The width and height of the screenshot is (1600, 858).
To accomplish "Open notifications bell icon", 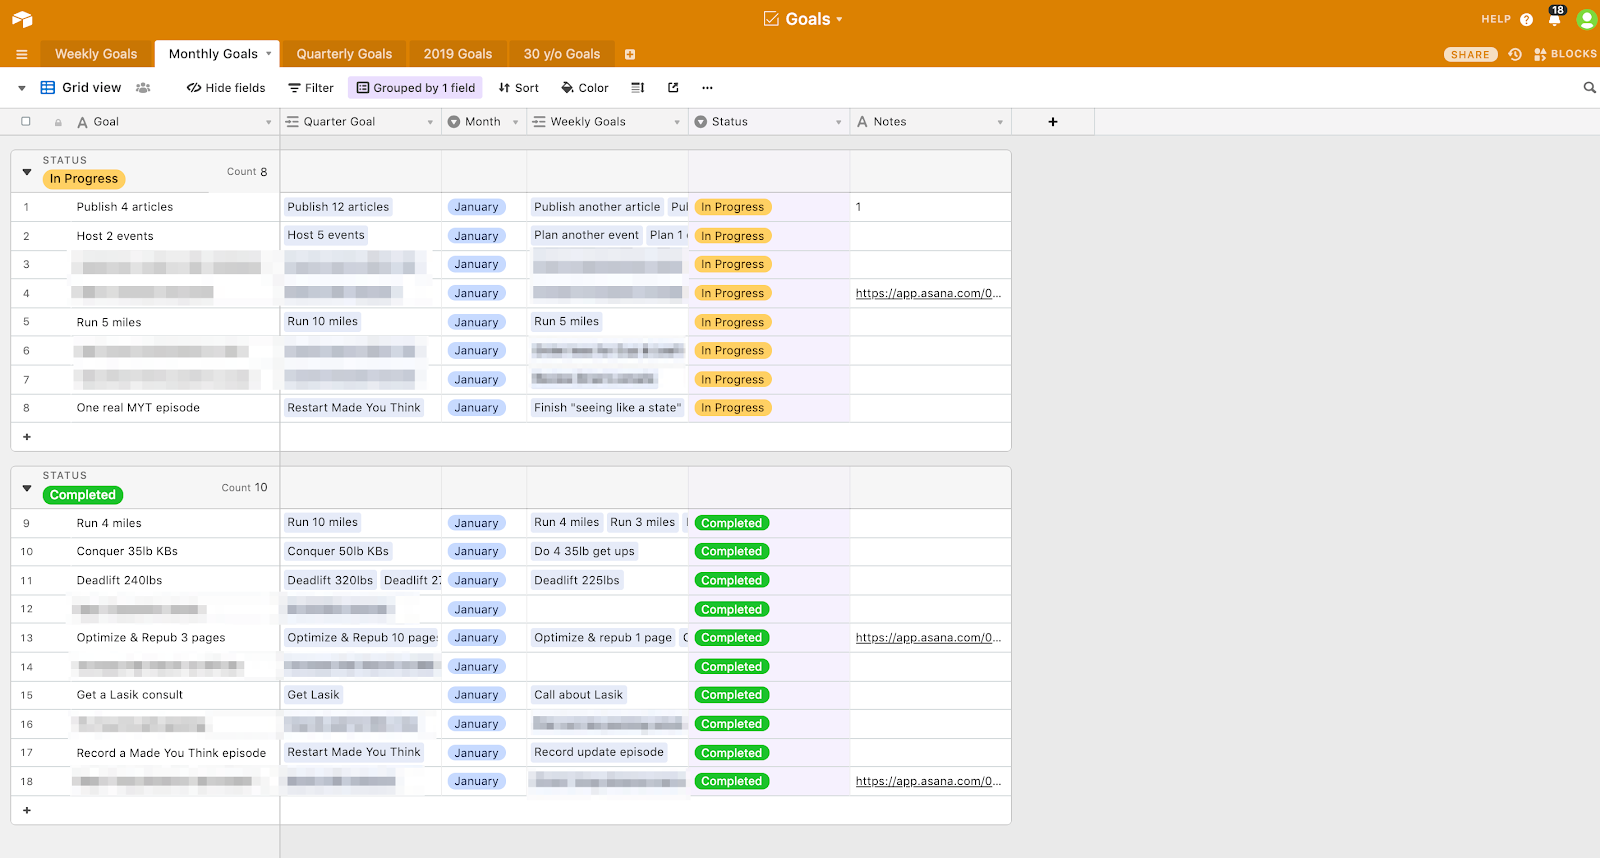I will click(x=1555, y=18).
